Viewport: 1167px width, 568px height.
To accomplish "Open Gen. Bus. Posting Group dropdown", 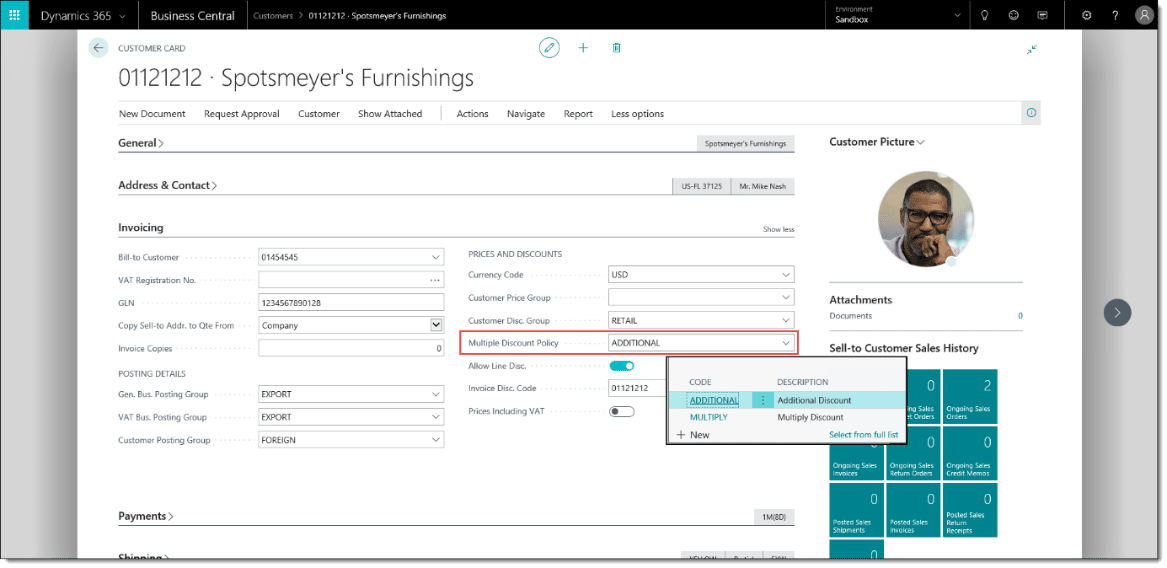I will click(435, 394).
